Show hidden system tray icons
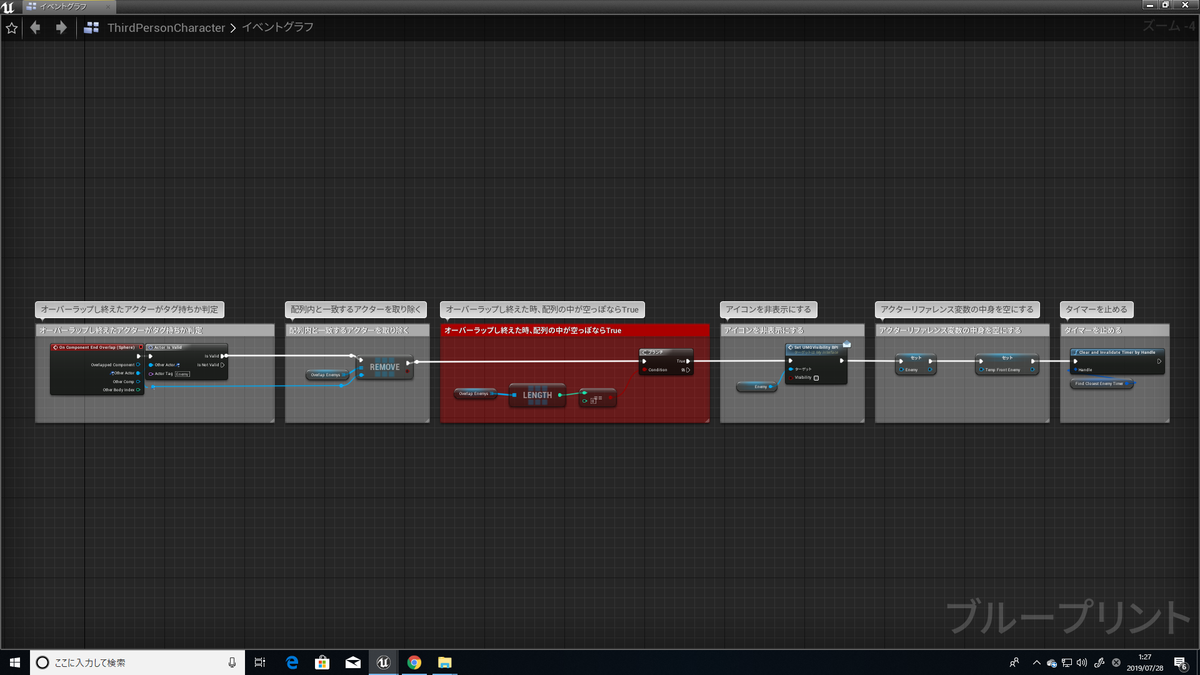The width and height of the screenshot is (1200, 675). point(1037,662)
